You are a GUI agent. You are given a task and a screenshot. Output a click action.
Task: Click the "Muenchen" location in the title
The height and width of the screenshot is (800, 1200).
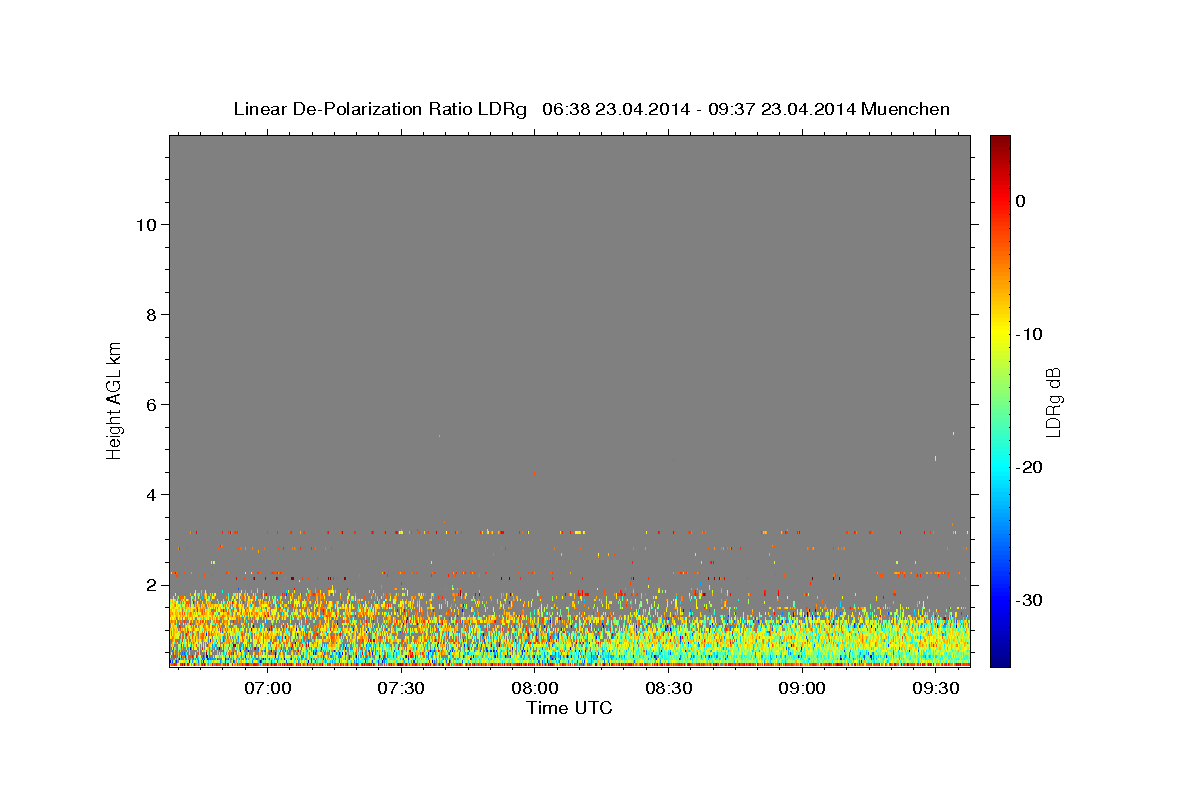click(x=906, y=109)
